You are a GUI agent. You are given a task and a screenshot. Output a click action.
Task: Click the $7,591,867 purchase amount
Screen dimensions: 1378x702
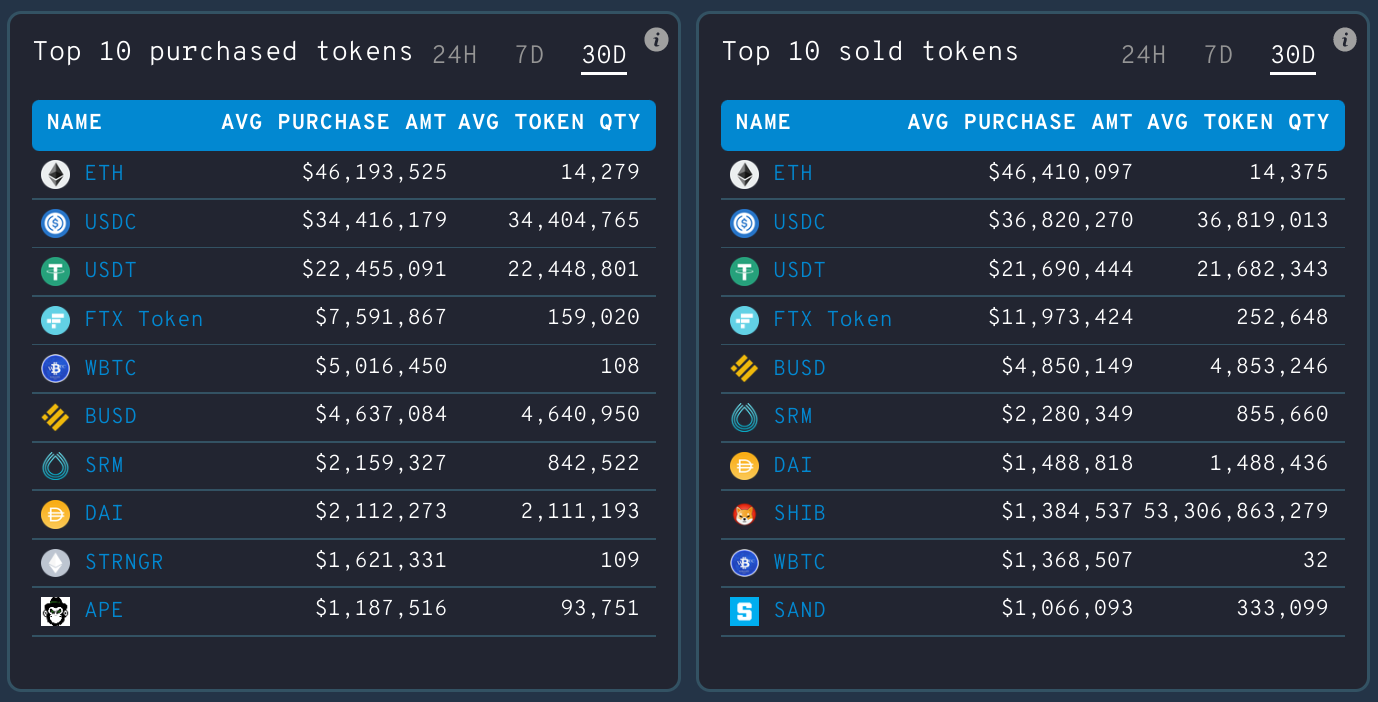381,320
